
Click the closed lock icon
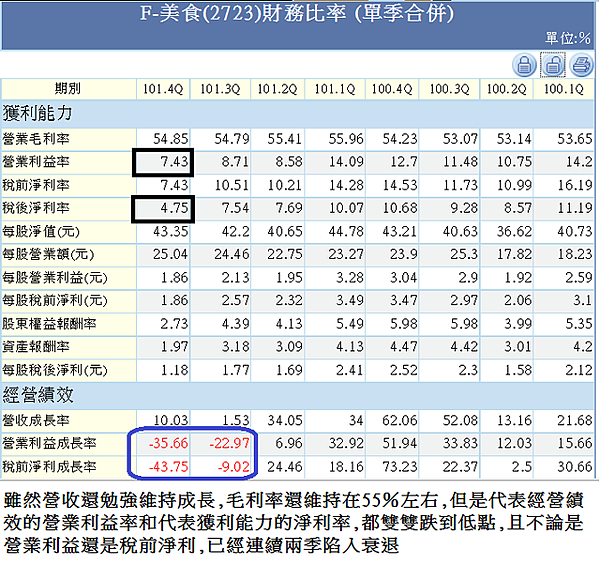point(524,64)
